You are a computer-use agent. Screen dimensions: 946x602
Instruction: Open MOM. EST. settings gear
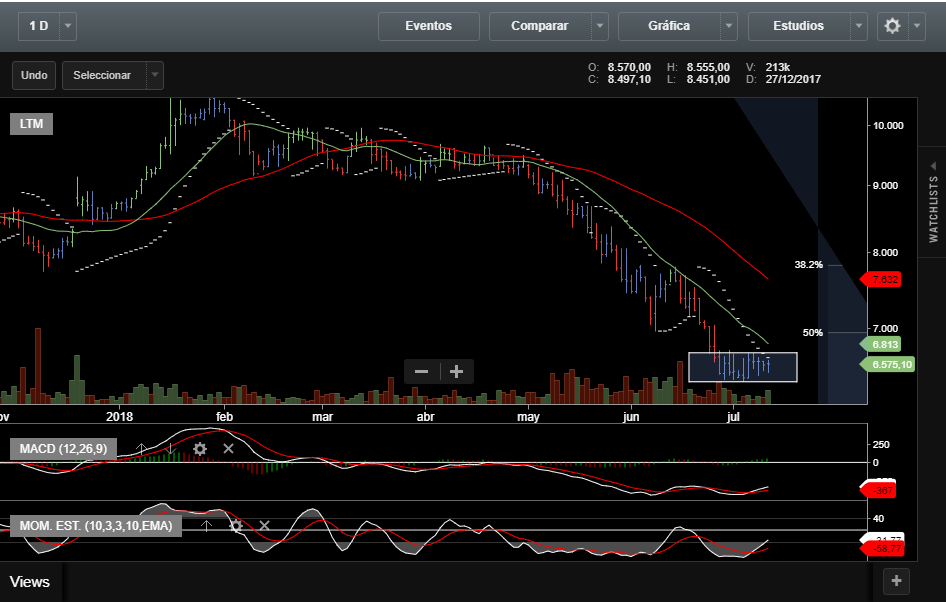pos(236,525)
